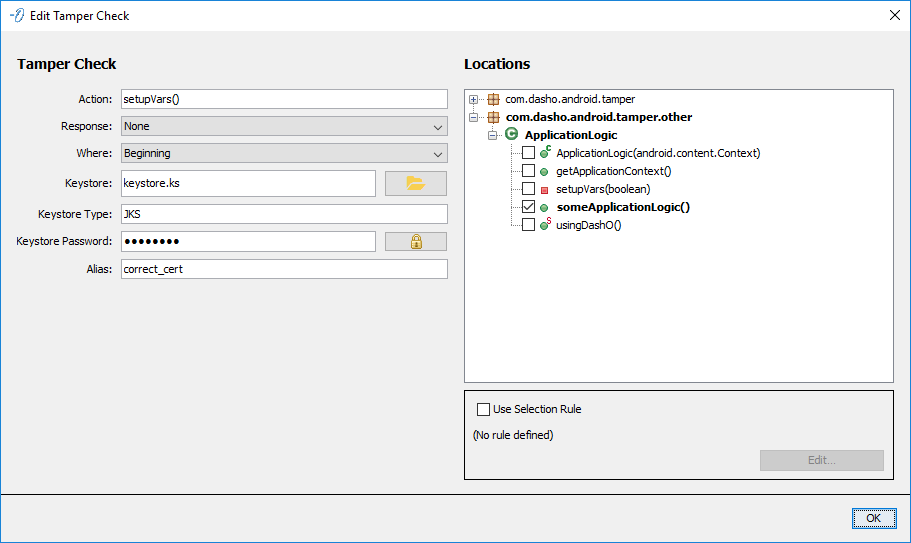Click the red setupVars(boolean) method icon

[x=544, y=190]
